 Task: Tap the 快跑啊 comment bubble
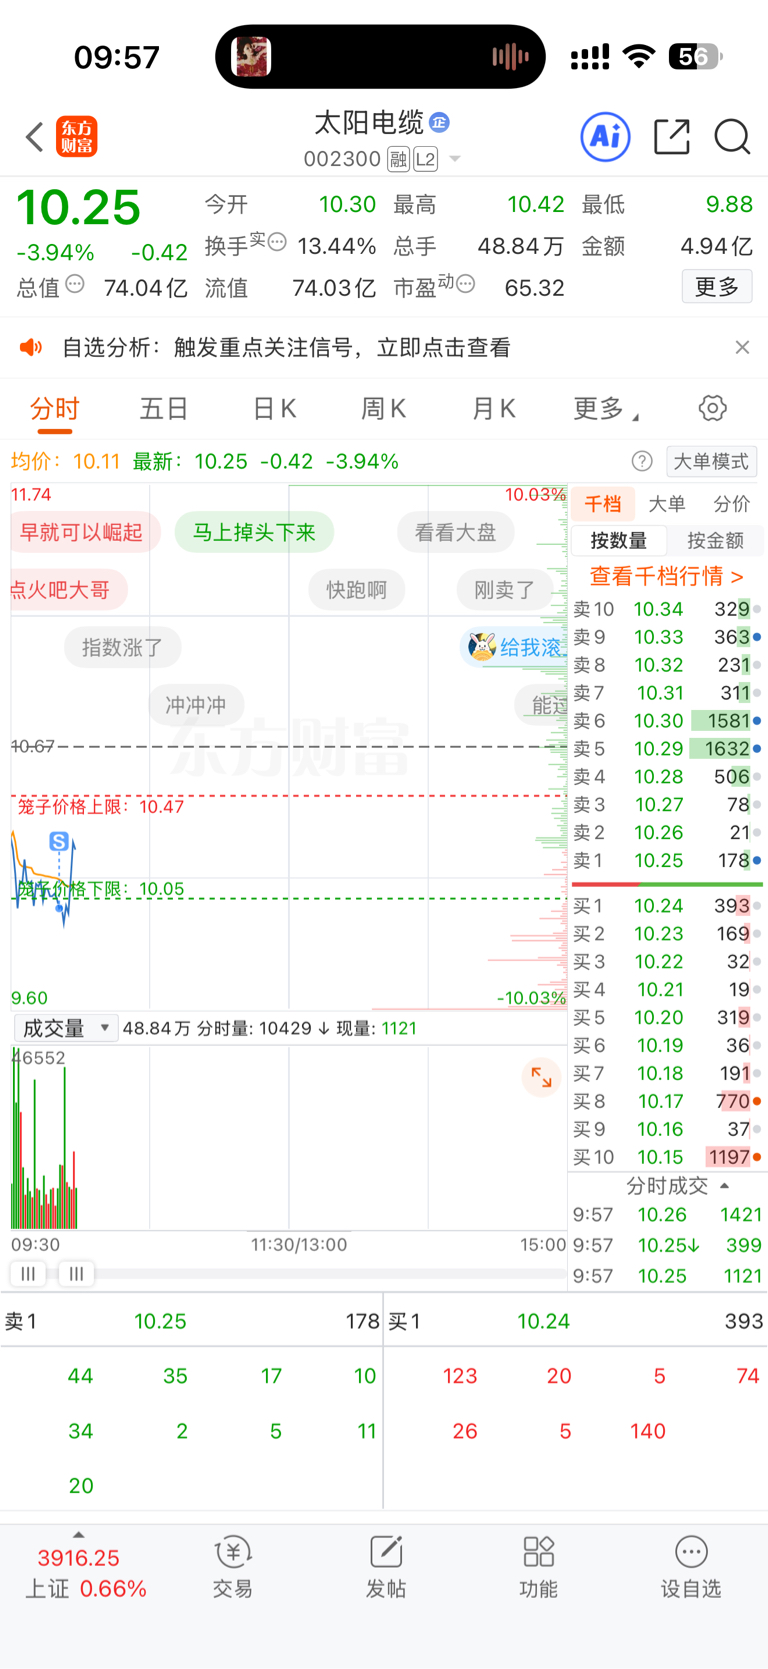(x=357, y=590)
